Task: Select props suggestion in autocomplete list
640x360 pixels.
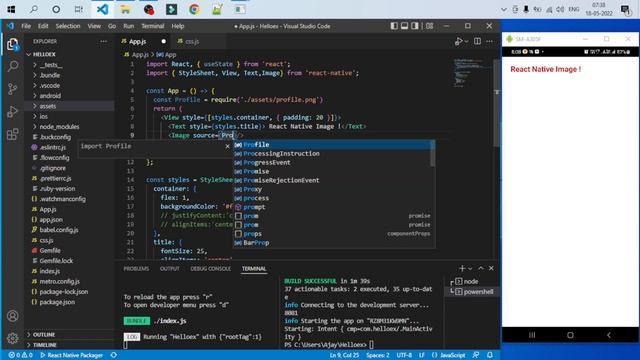Action: [331, 234]
